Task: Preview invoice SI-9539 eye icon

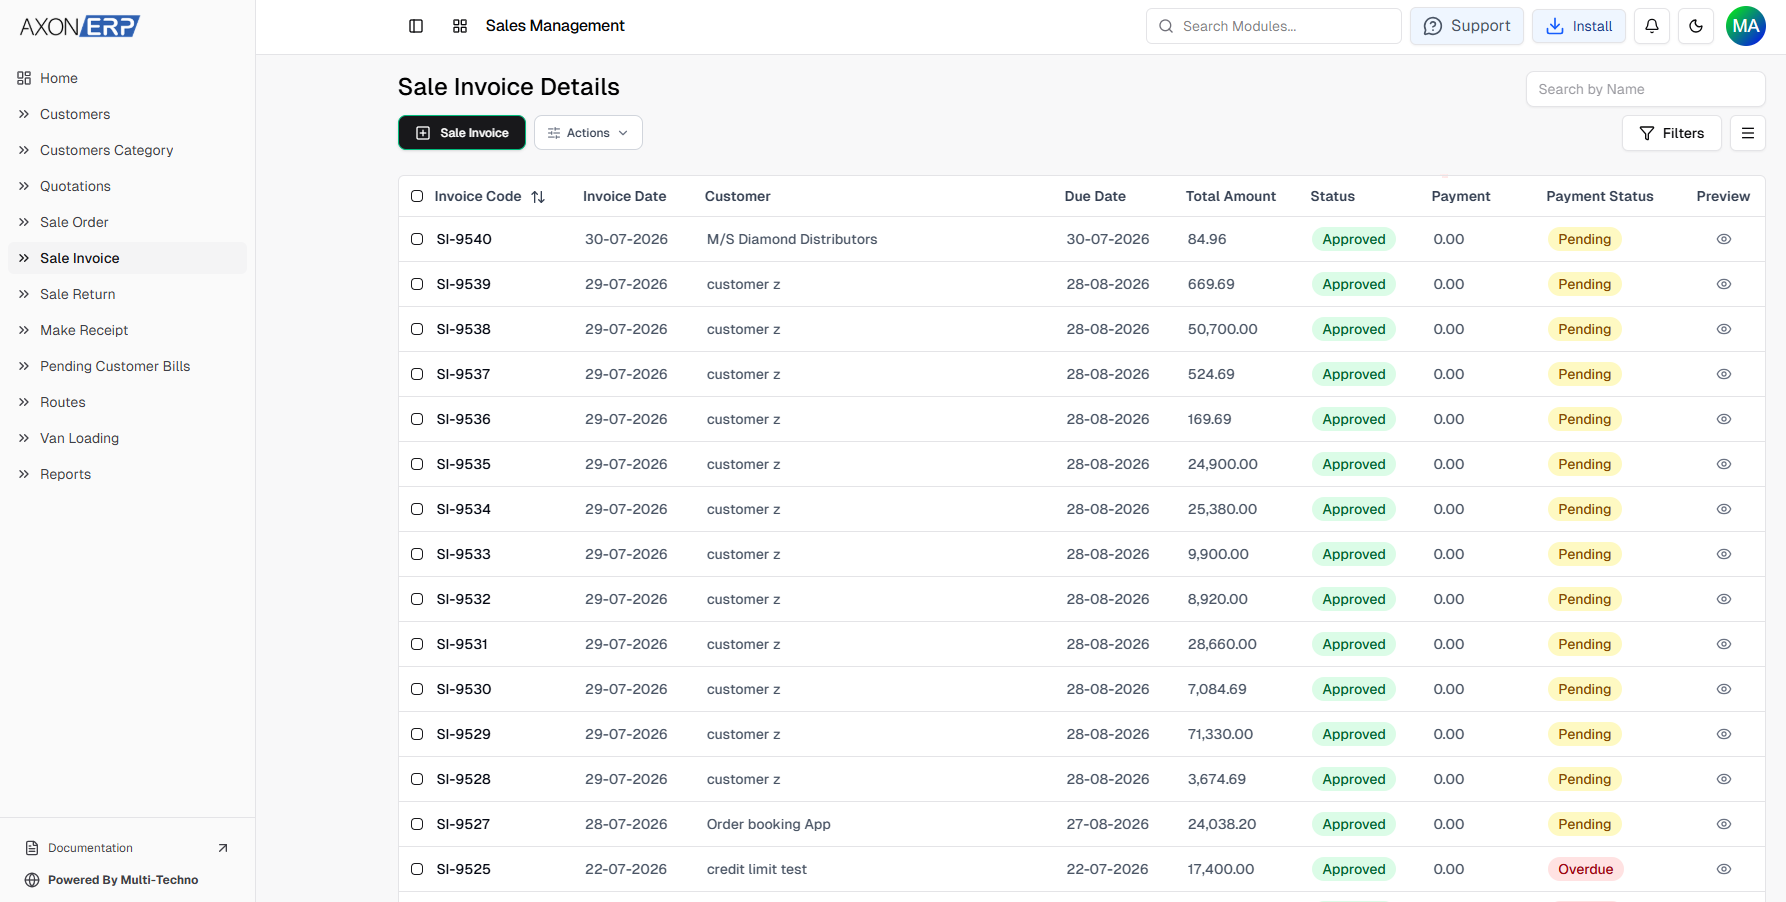Action: (x=1724, y=284)
